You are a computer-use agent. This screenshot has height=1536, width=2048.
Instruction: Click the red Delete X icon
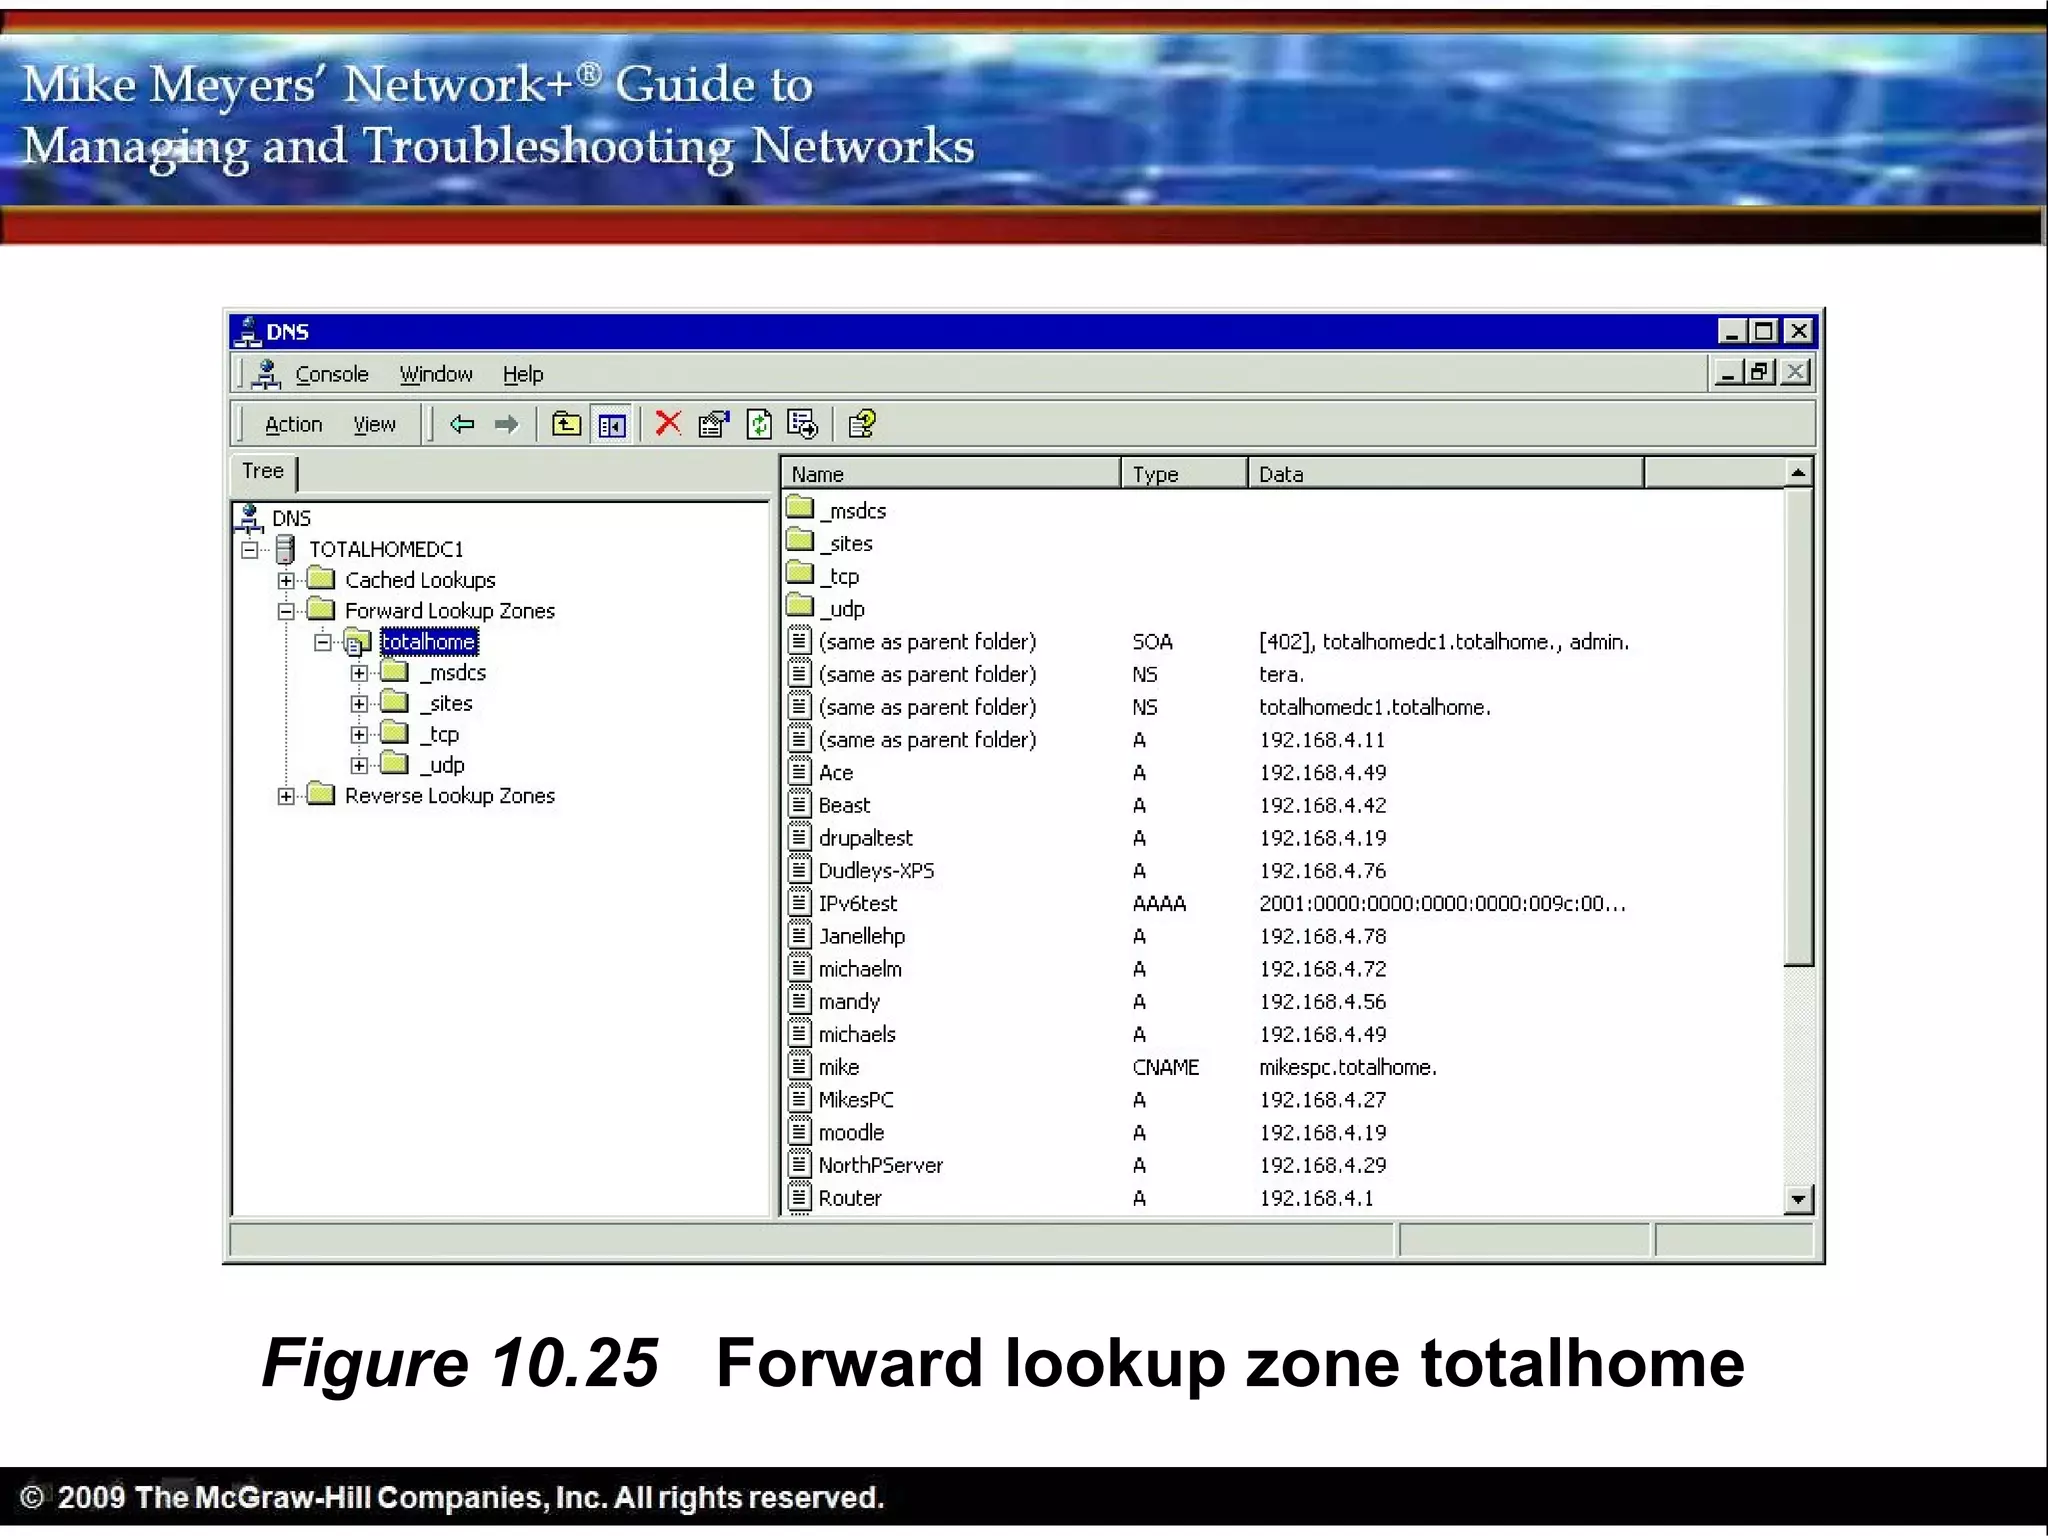(668, 424)
